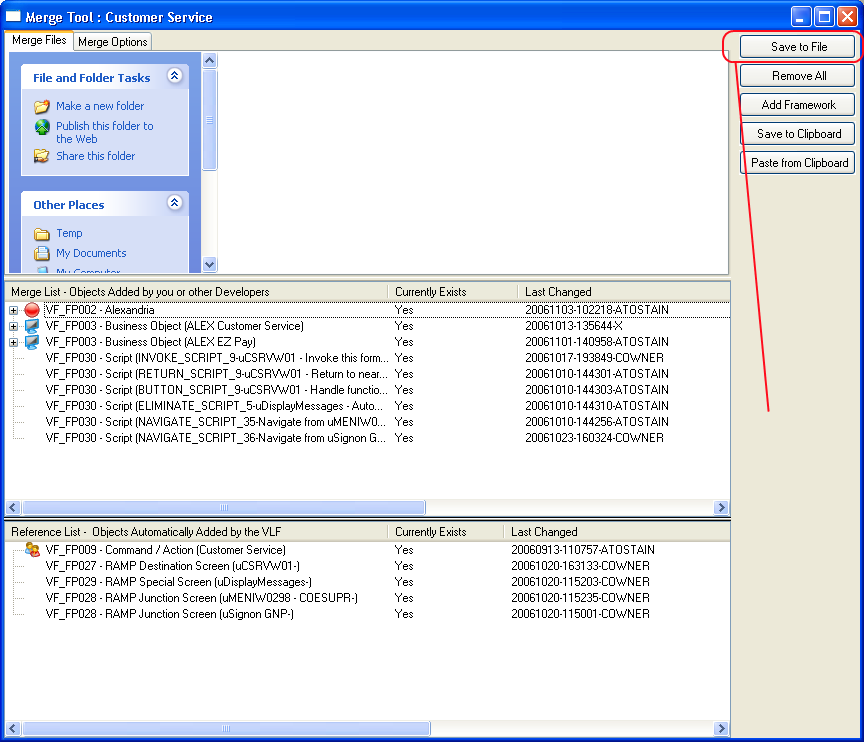
Task: Select RAMP Junction Screen uSignon GNP row
Action: coord(368,614)
